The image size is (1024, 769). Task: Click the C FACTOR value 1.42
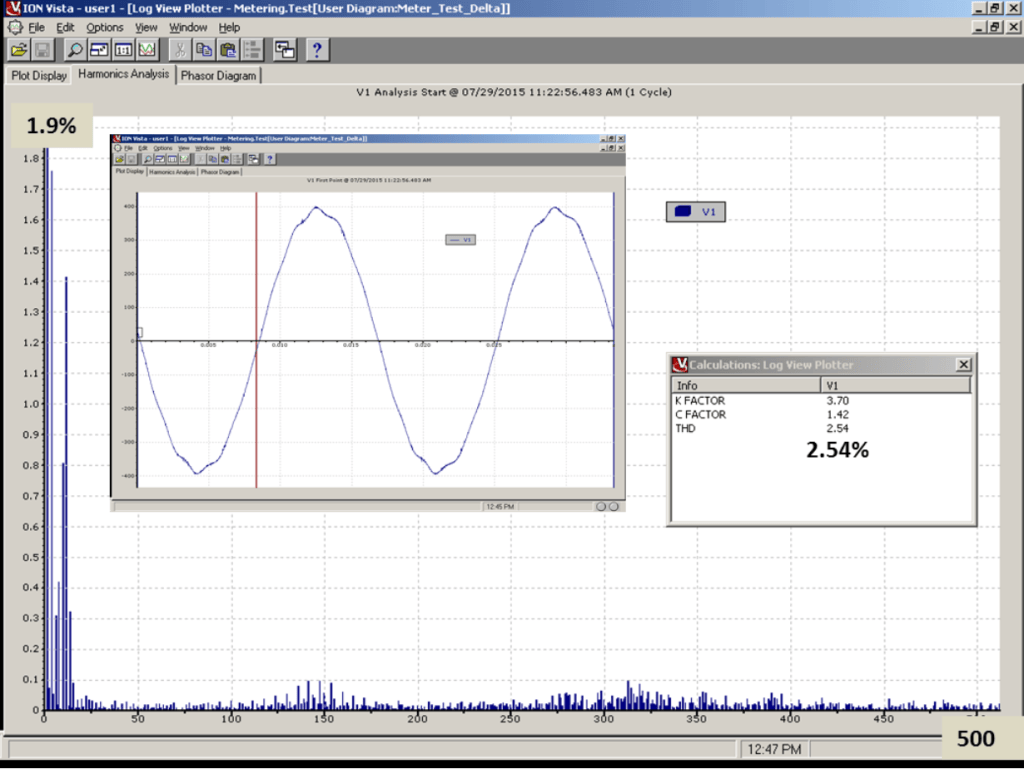(837, 415)
